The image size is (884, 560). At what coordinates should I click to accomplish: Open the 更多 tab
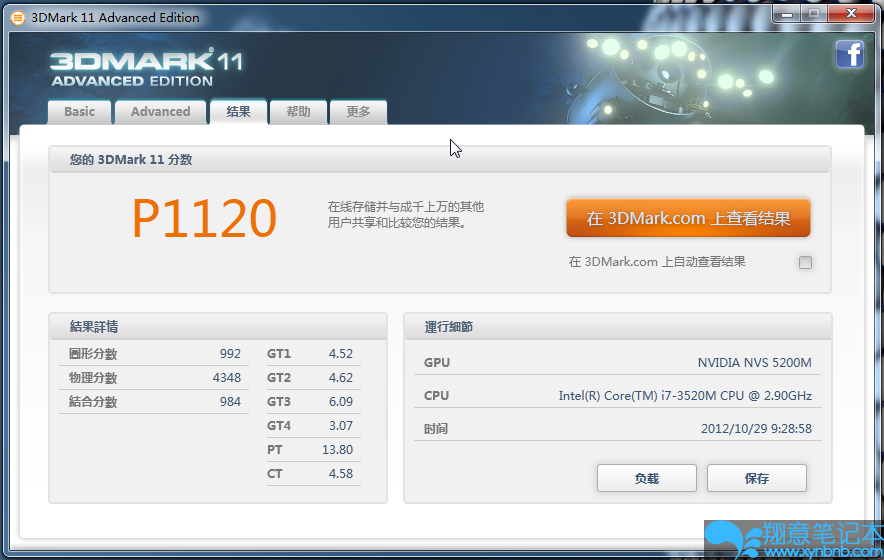pyautogui.click(x=358, y=112)
